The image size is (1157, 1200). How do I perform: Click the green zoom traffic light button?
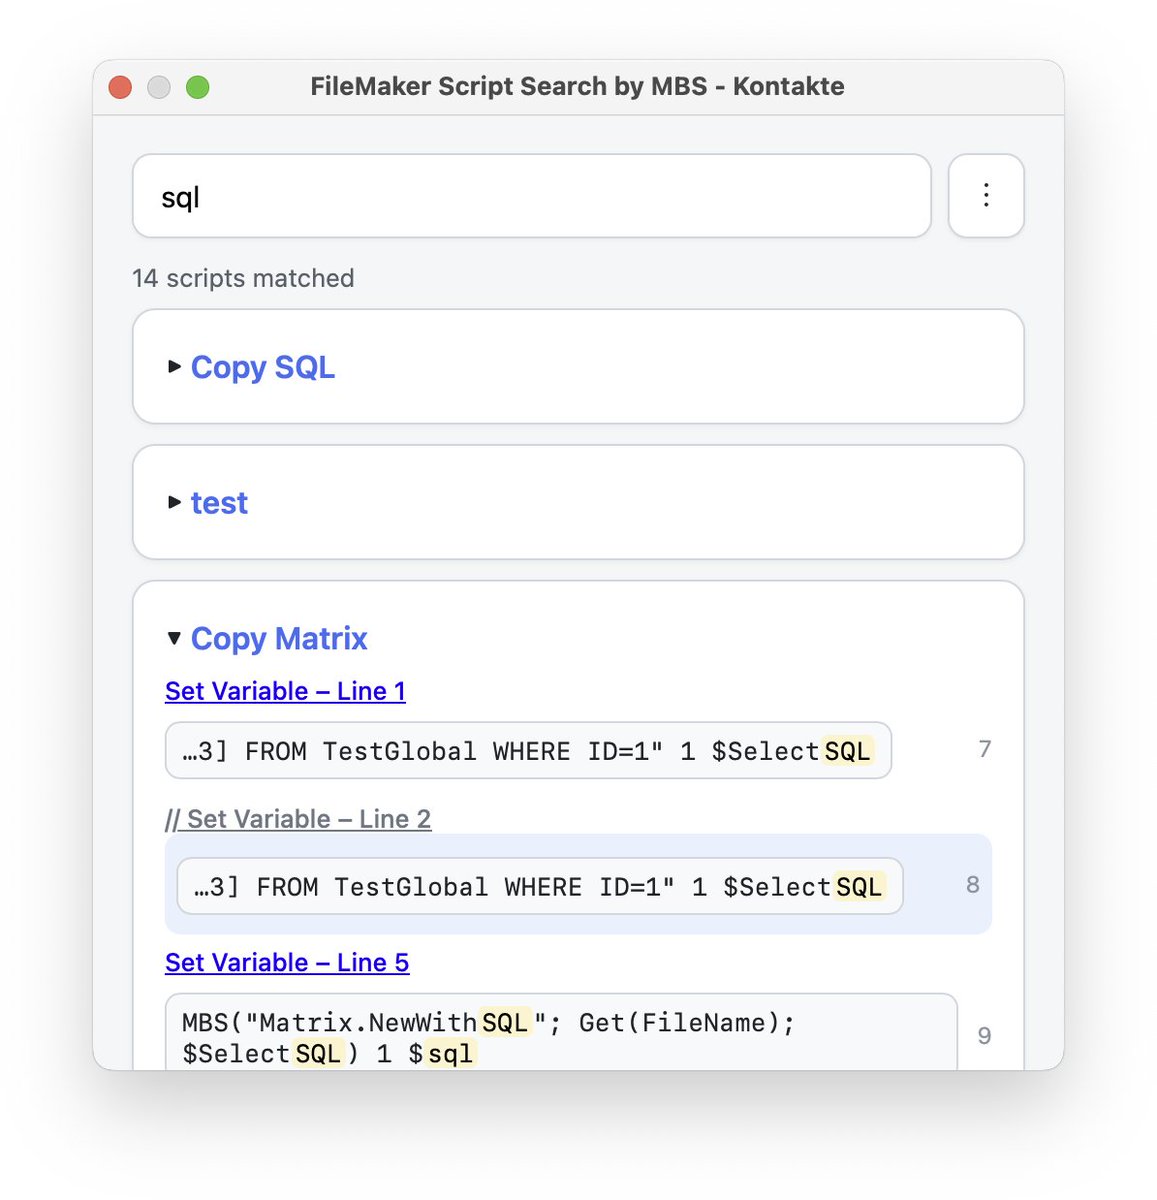click(199, 87)
